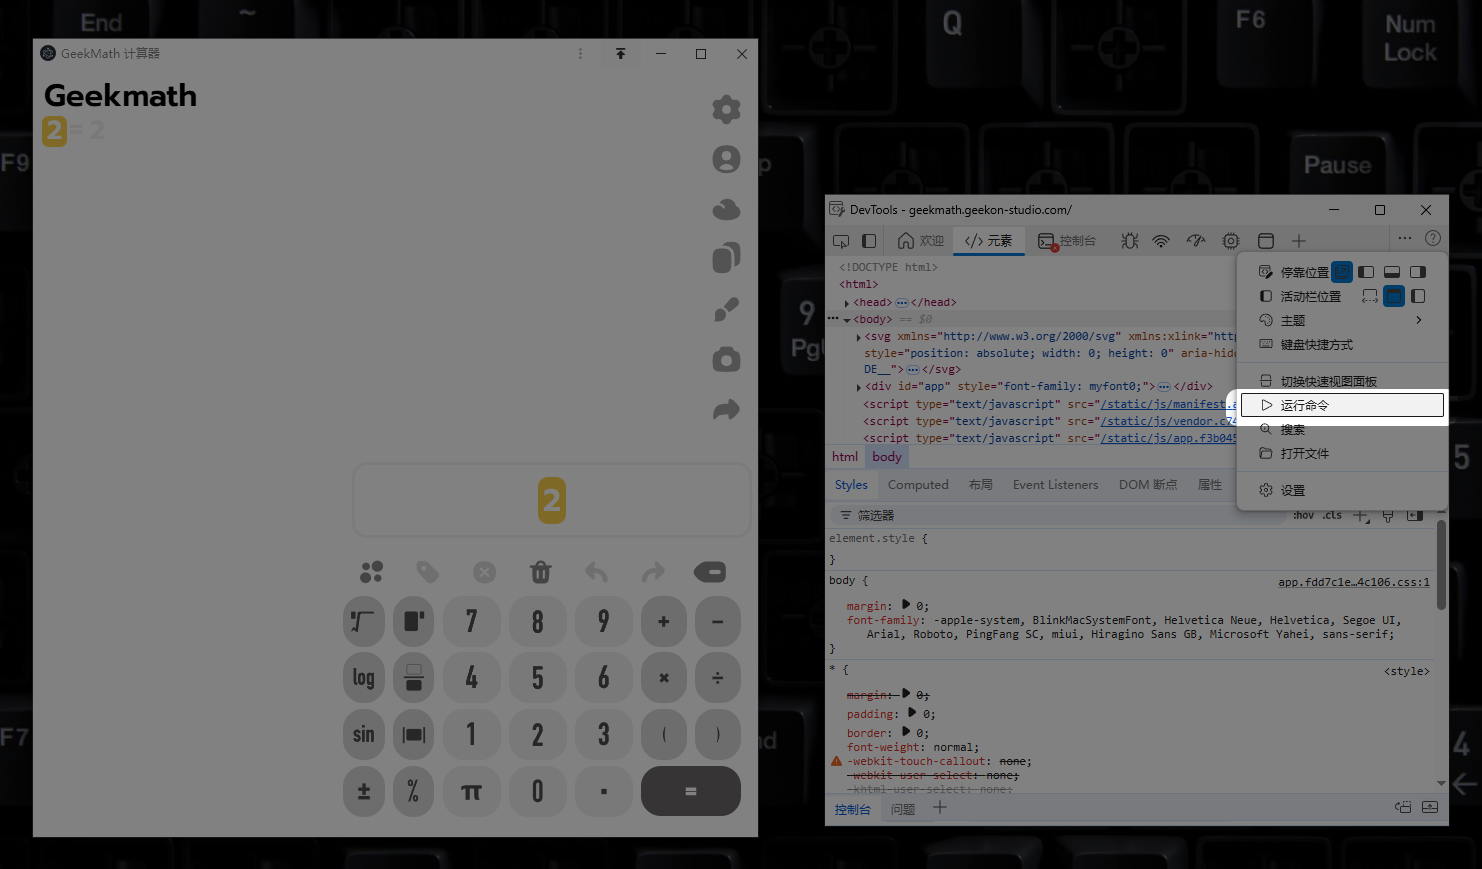Toggle the :hov element state panel
This screenshot has width=1482, height=869.
coord(1304,515)
